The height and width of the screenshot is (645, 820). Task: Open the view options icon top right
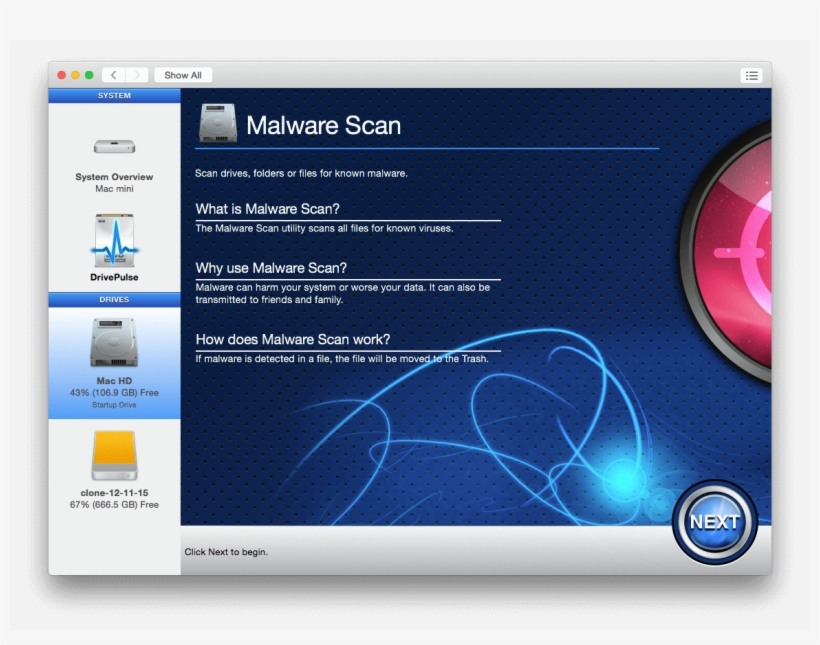(x=752, y=74)
